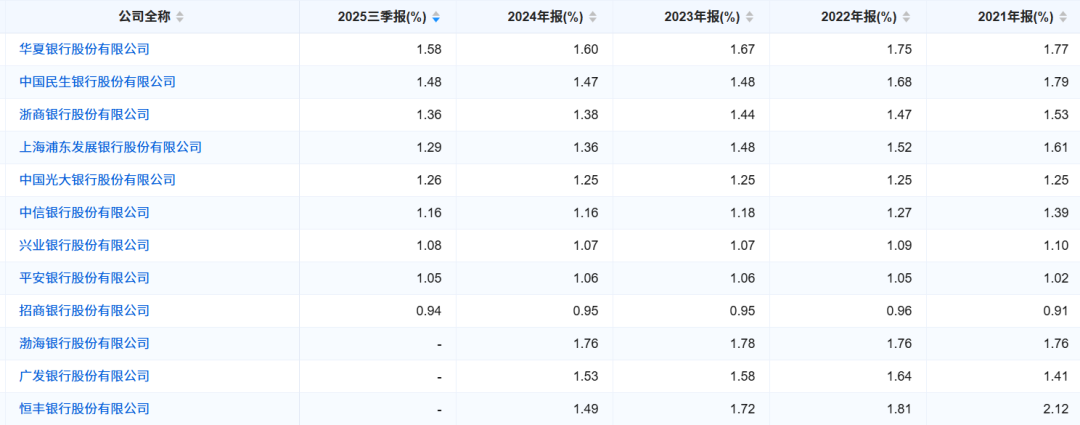1080x425 pixels.
Task: Visit 兴业银行股份有限公司 company page
Action: click(84, 245)
